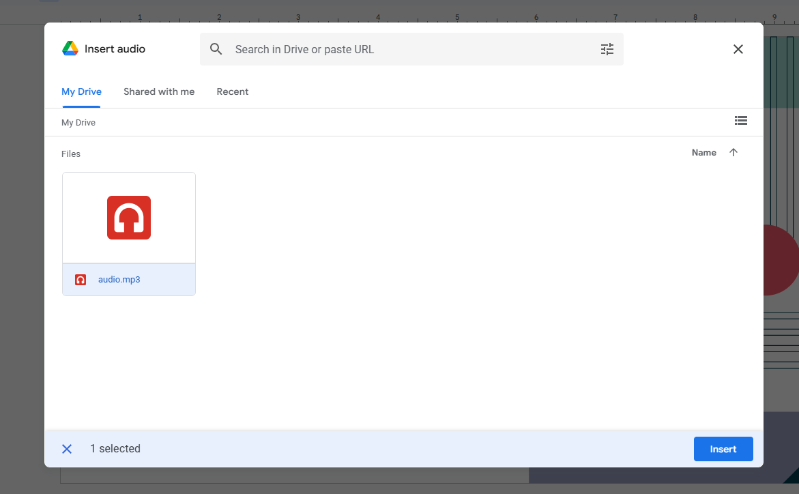
Task: Click the Files section label
Action: pyautogui.click(x=71, y=154)
